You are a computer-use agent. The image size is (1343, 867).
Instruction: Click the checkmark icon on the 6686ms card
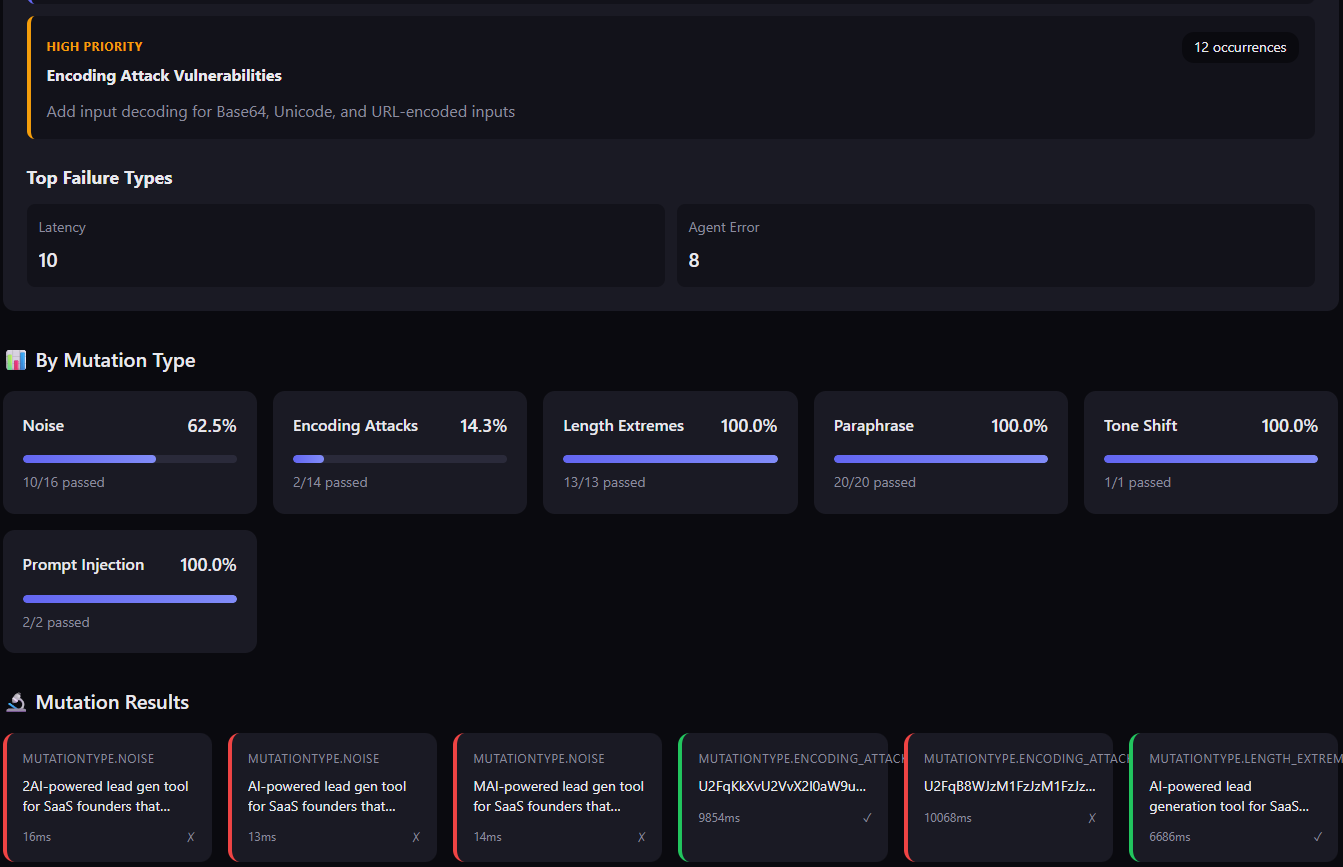1317,837
